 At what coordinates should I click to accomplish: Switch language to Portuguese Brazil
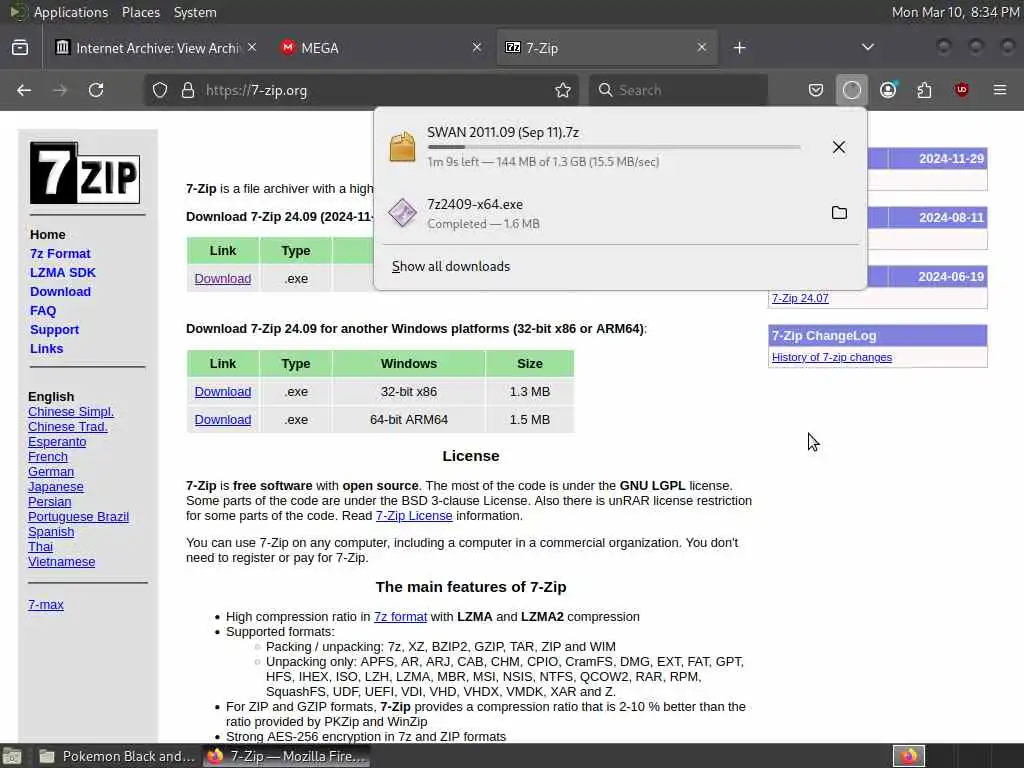tap(78, 517)
